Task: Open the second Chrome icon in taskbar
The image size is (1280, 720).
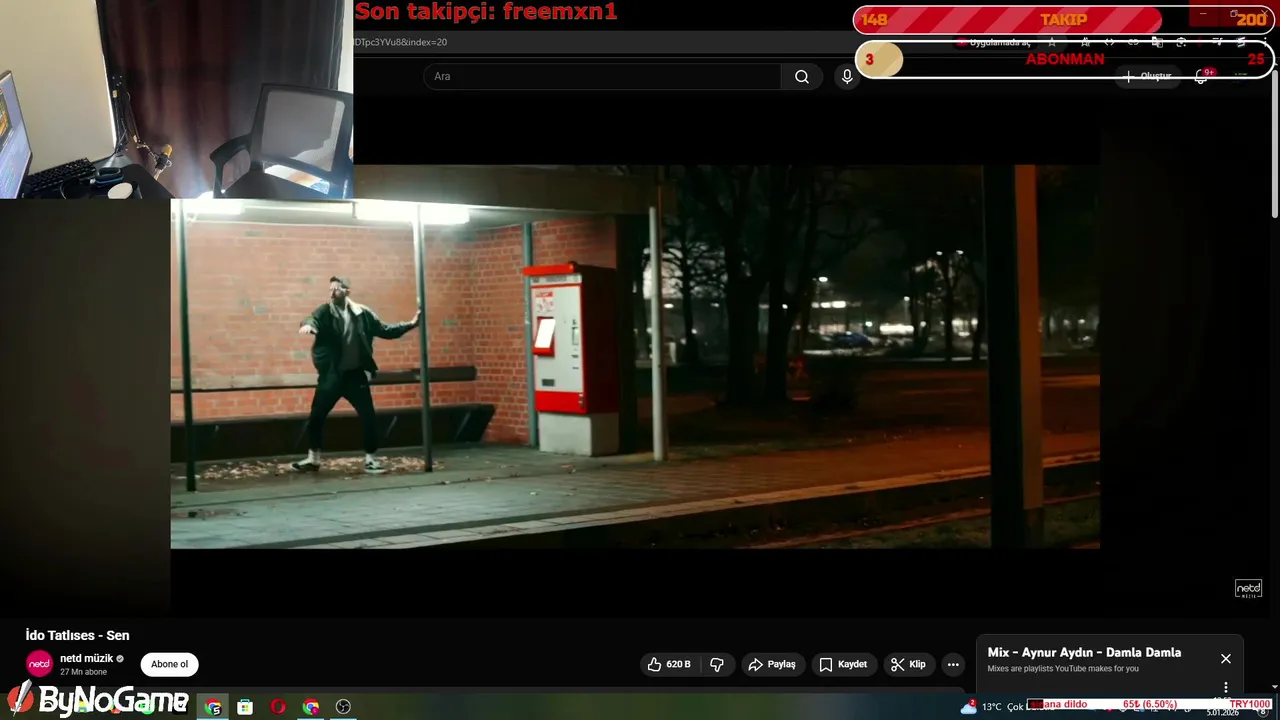Action: 311,707
